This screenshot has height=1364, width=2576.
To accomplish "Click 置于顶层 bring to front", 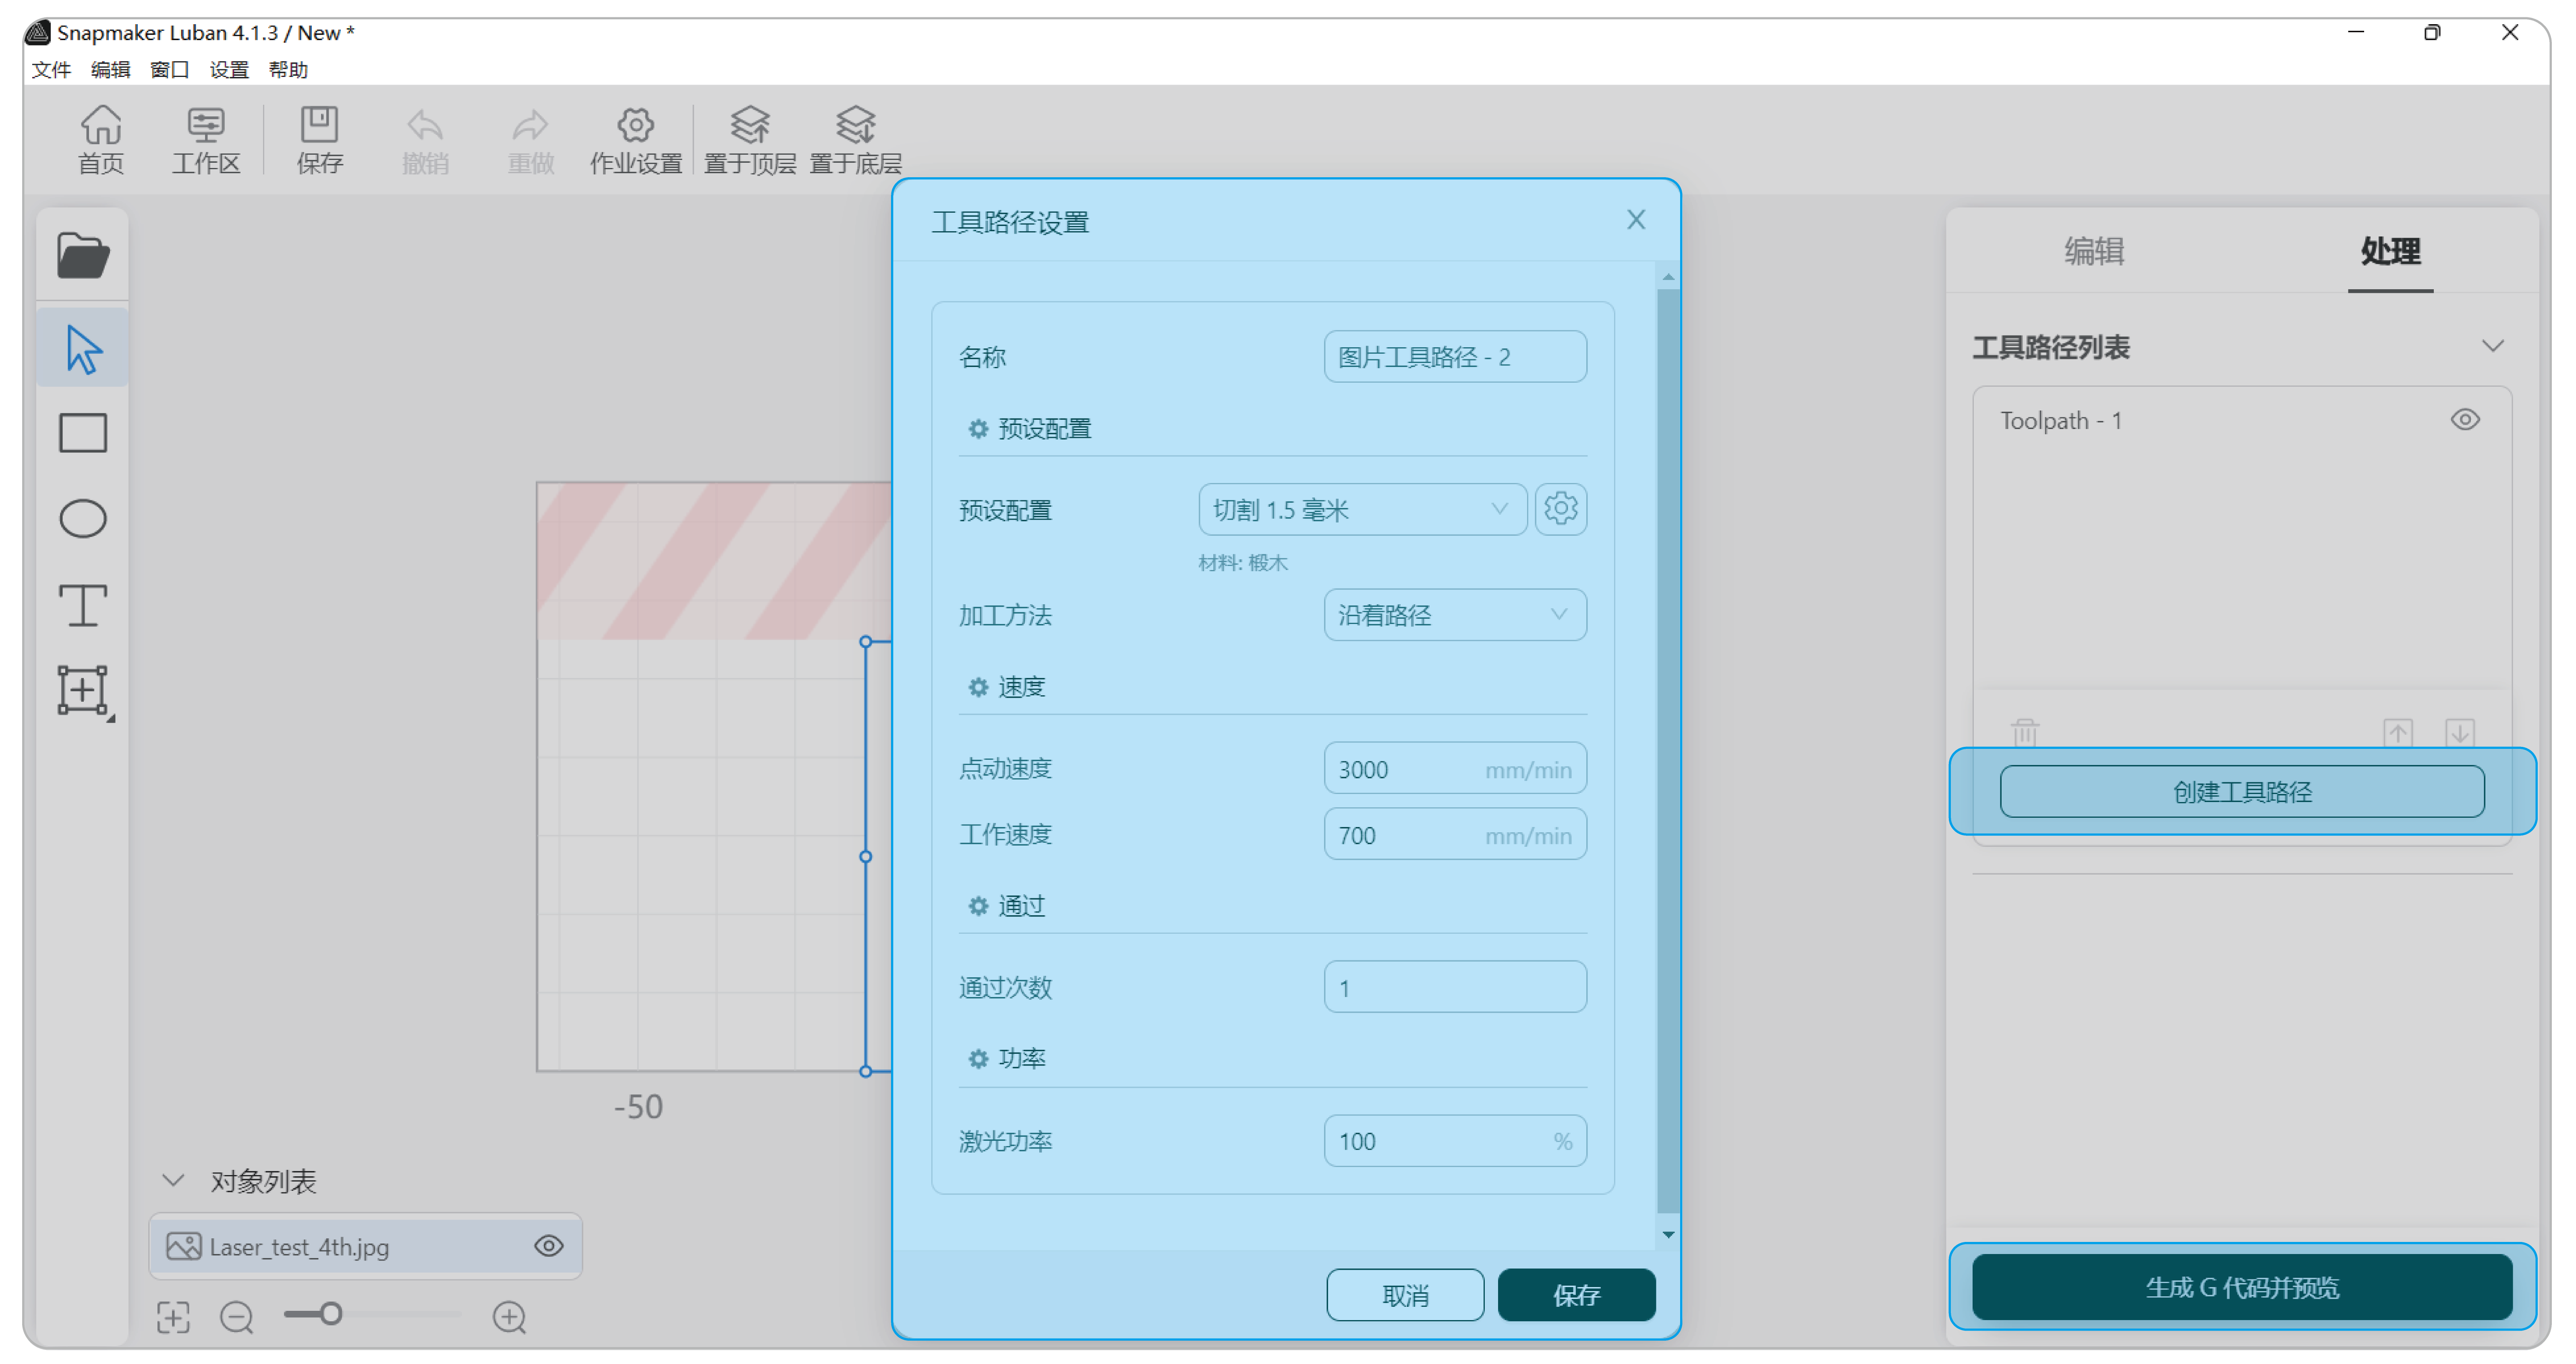I will pos(750,140).
